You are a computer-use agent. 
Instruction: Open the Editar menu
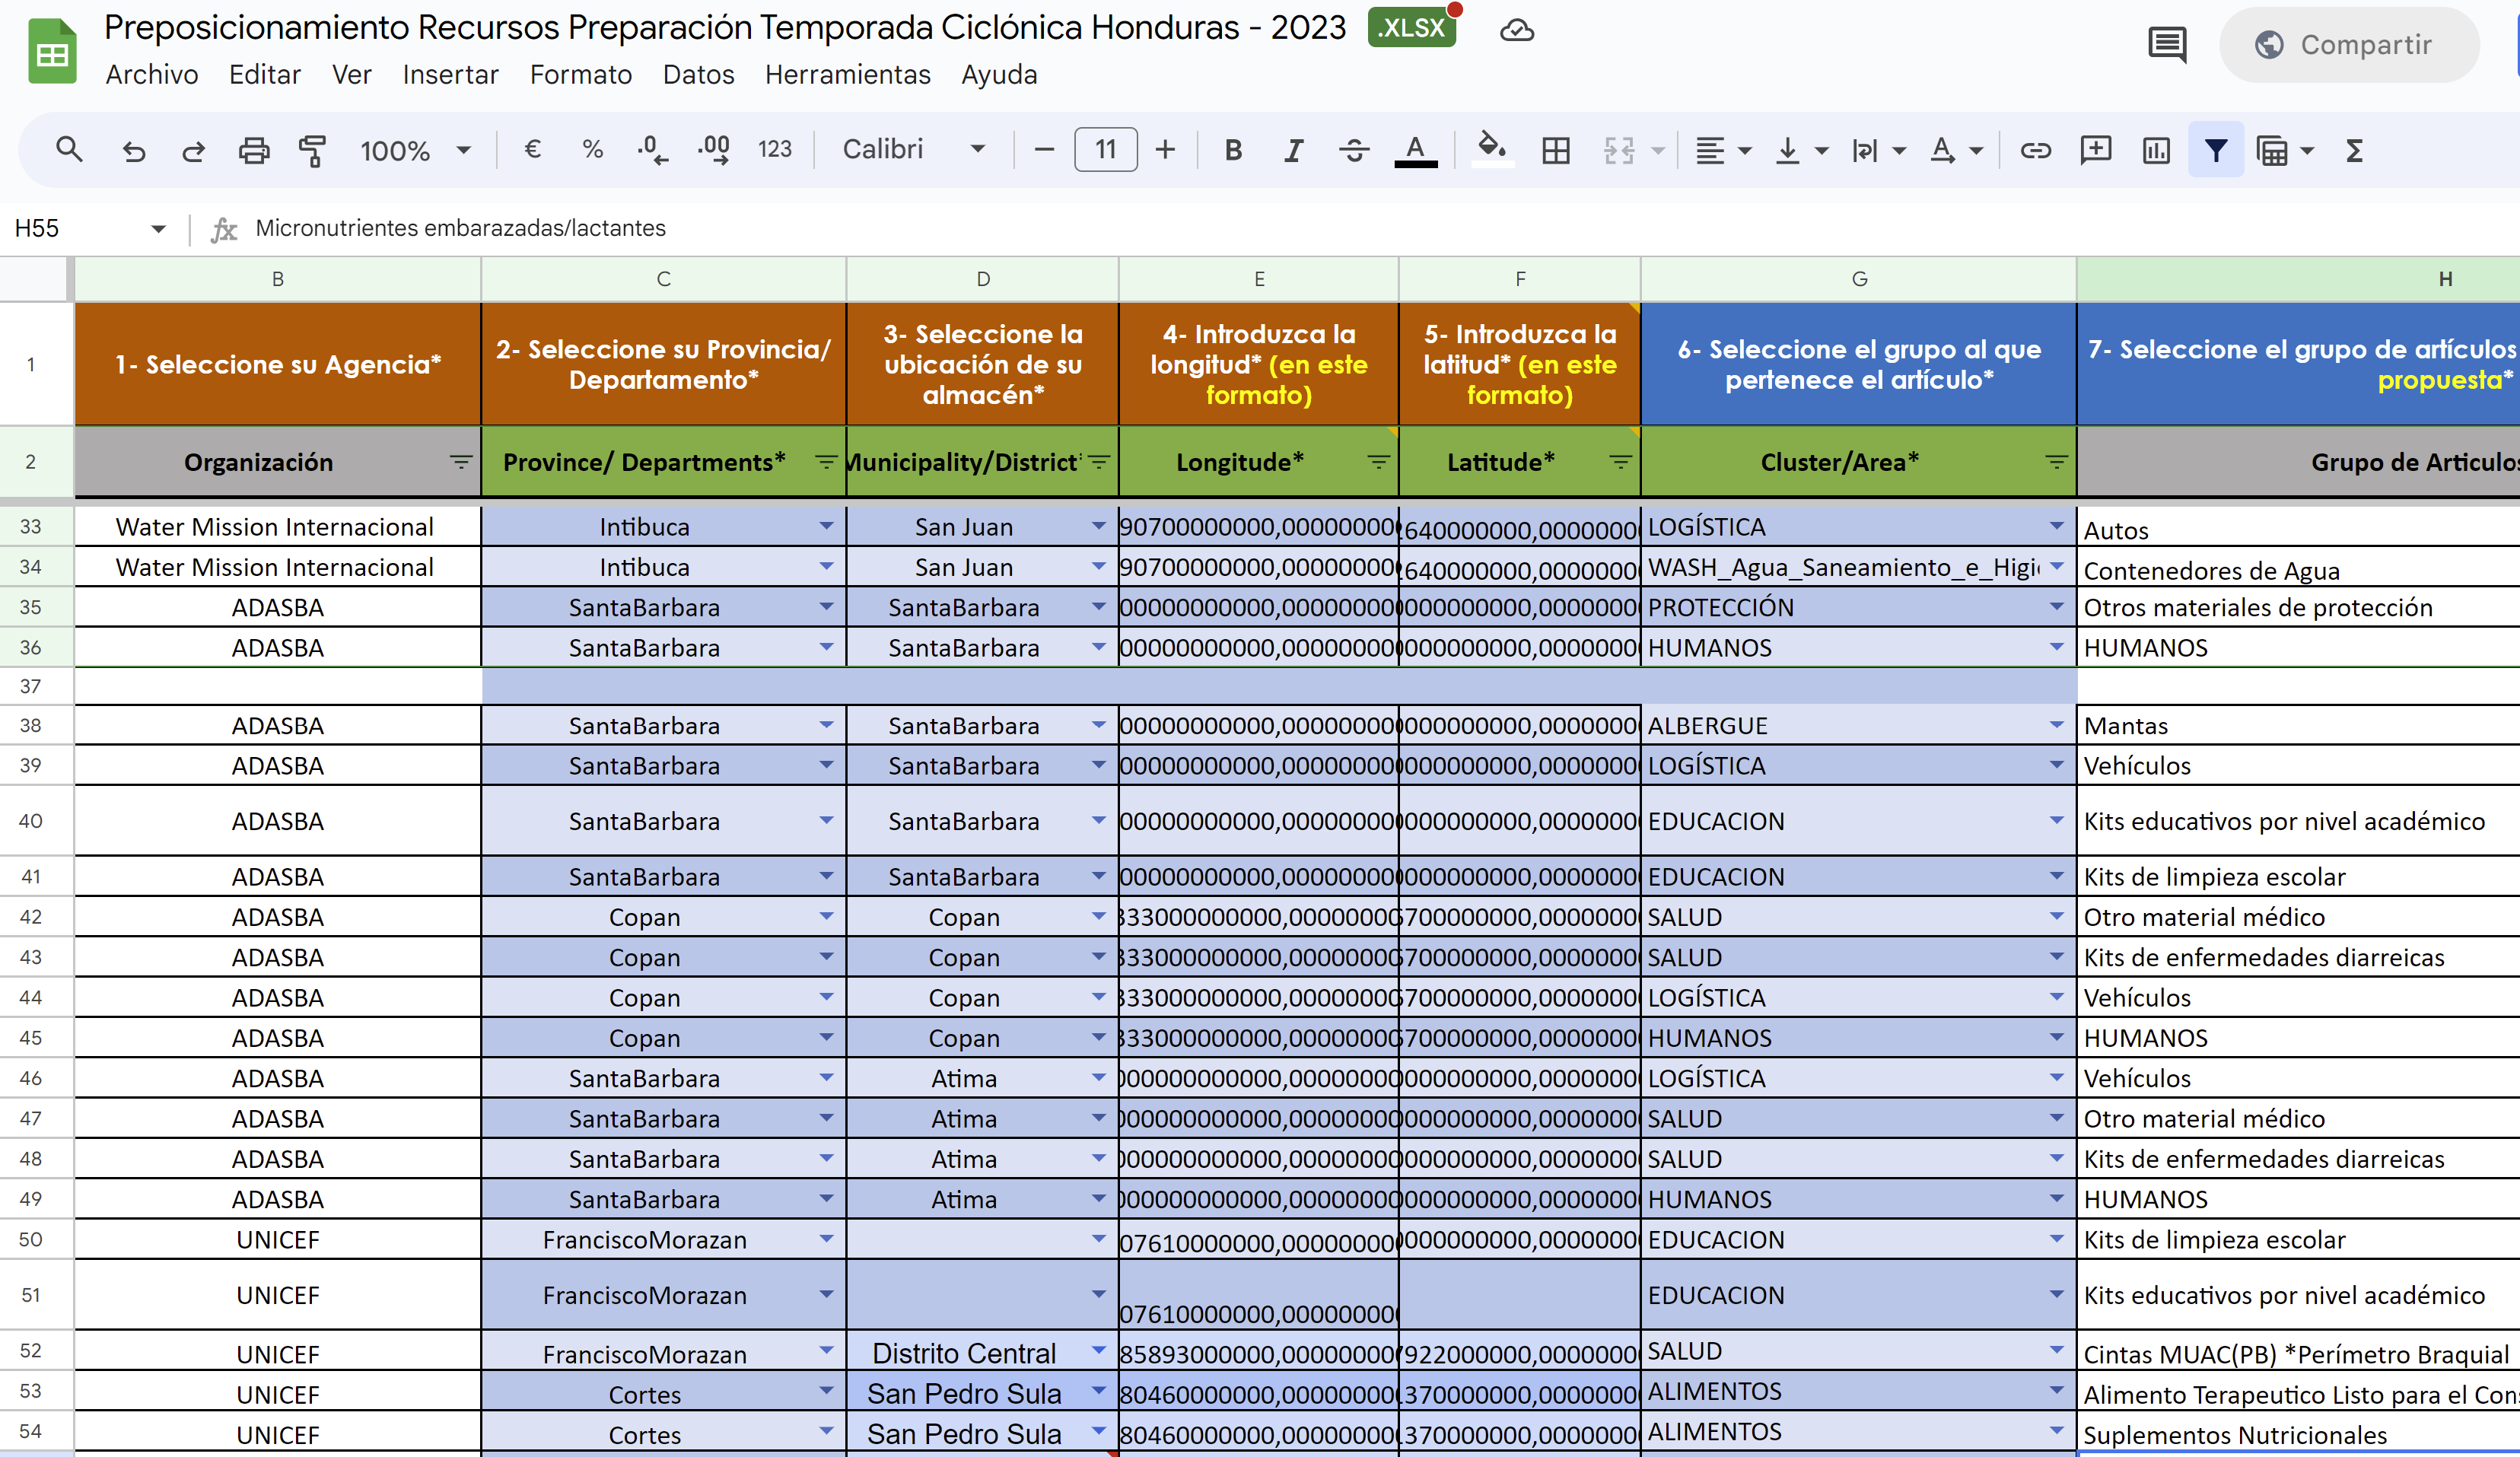pos(265,75)
